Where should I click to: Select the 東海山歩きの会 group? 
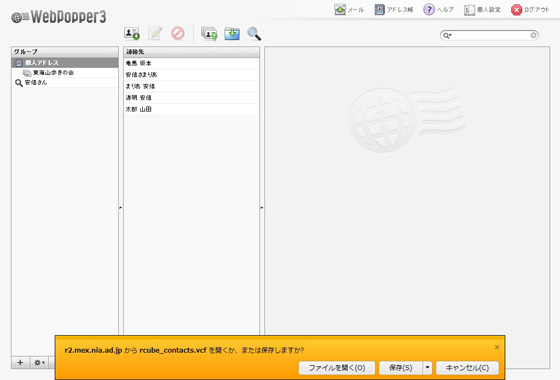point(65,72)
